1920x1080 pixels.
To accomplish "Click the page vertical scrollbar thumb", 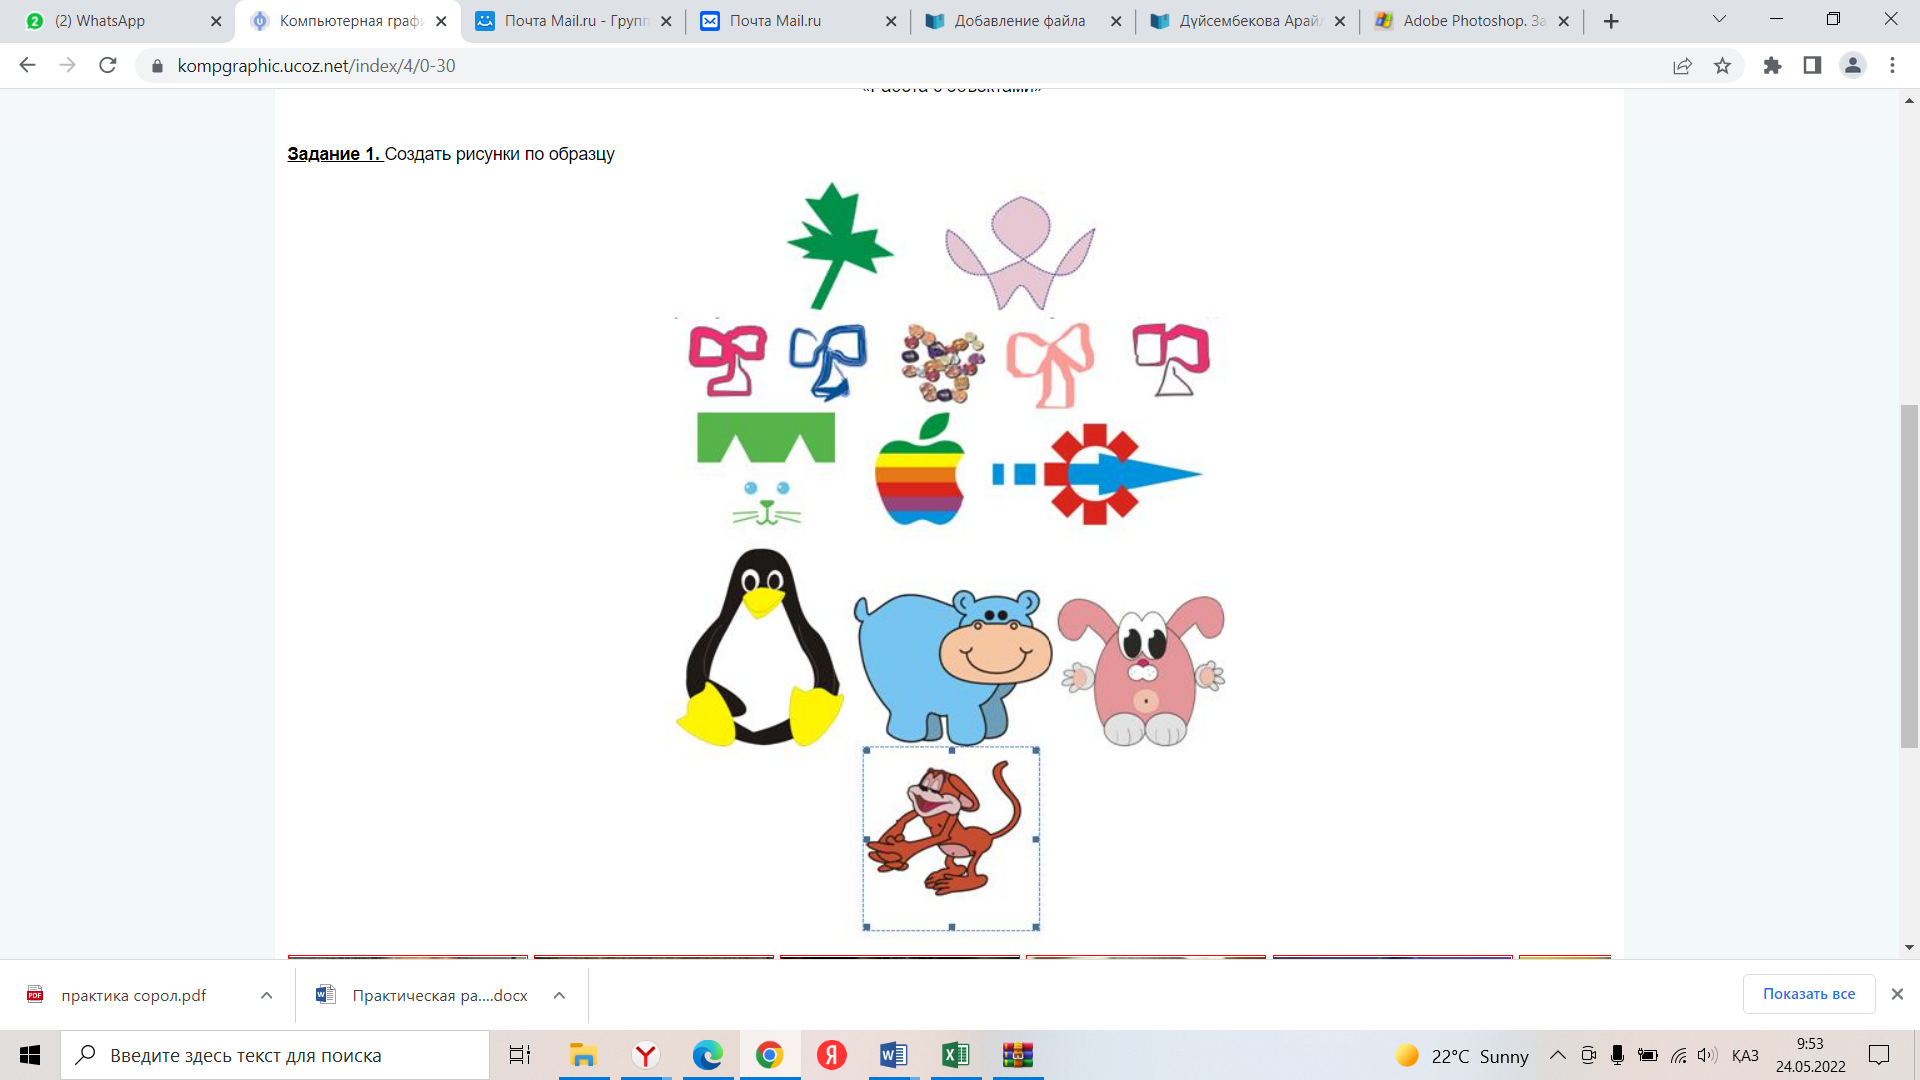I will click(x=1909, y=576).
